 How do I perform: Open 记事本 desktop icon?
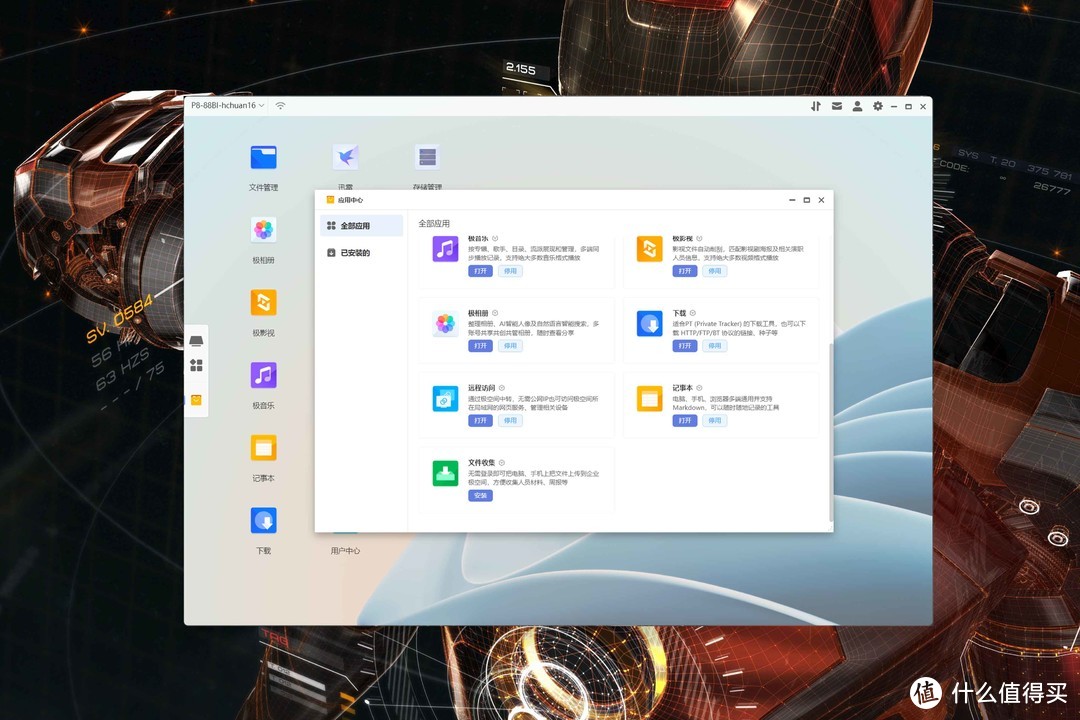[x=263, y=448]
